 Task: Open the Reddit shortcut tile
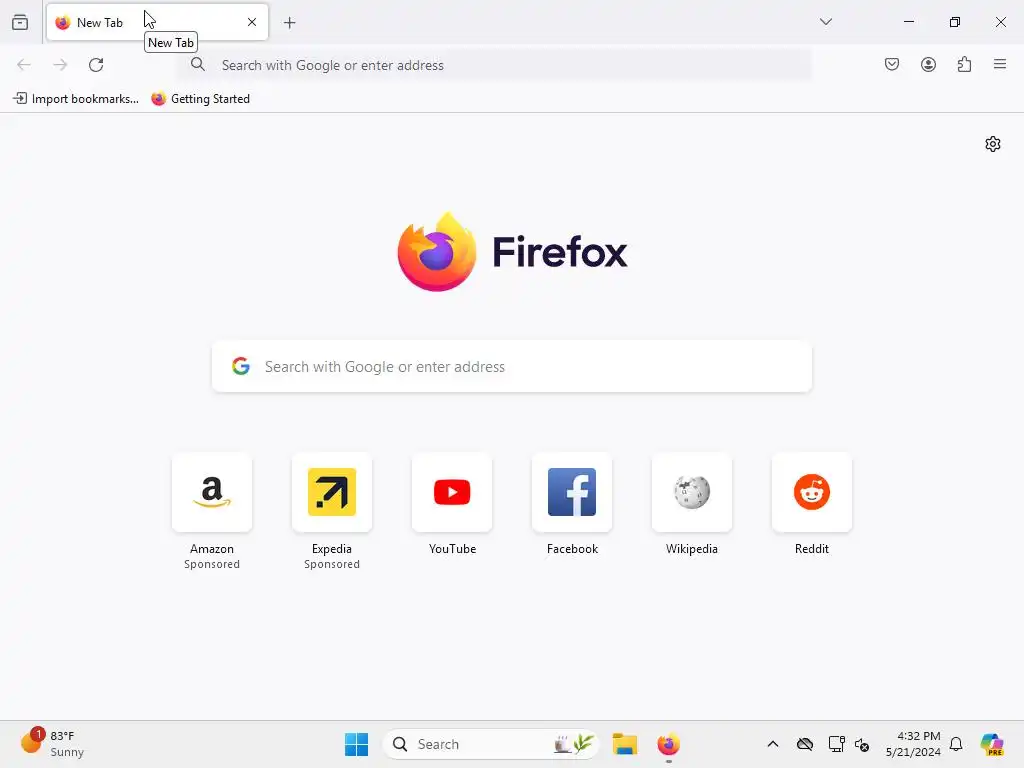pyautogui.click(x=812, y=492)
